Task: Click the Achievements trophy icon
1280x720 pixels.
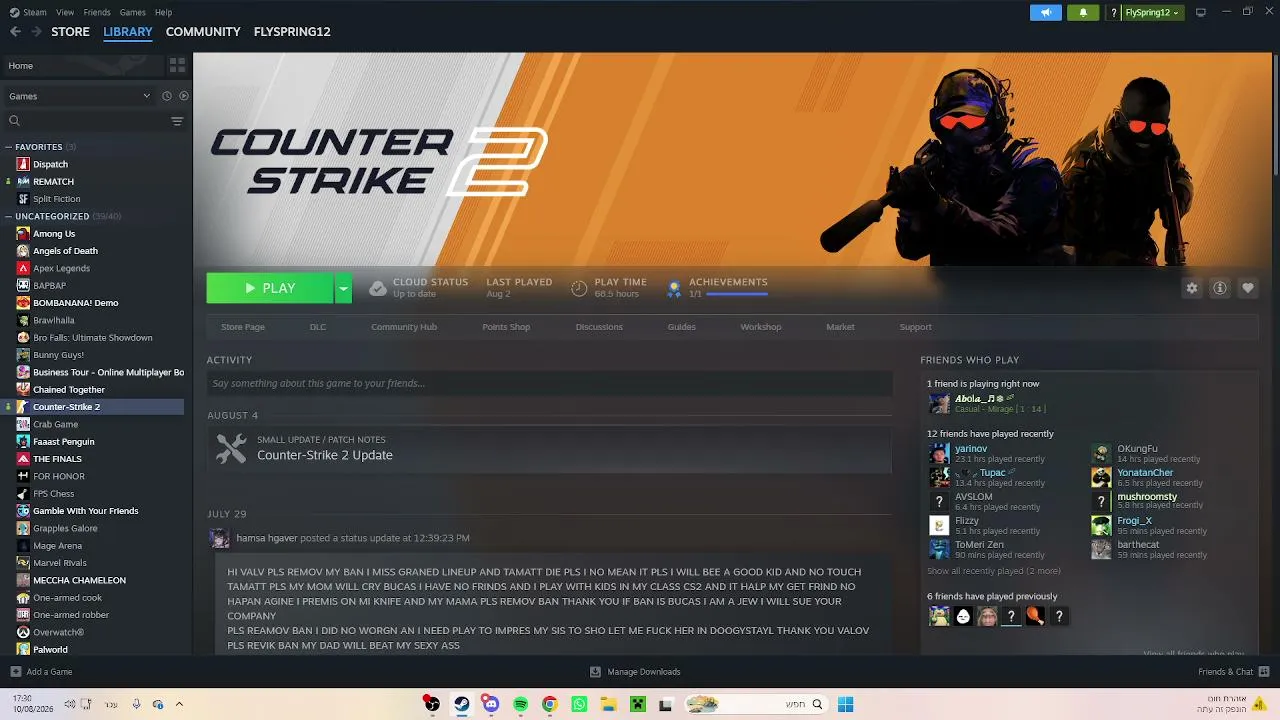Action: tap(674, 289)
